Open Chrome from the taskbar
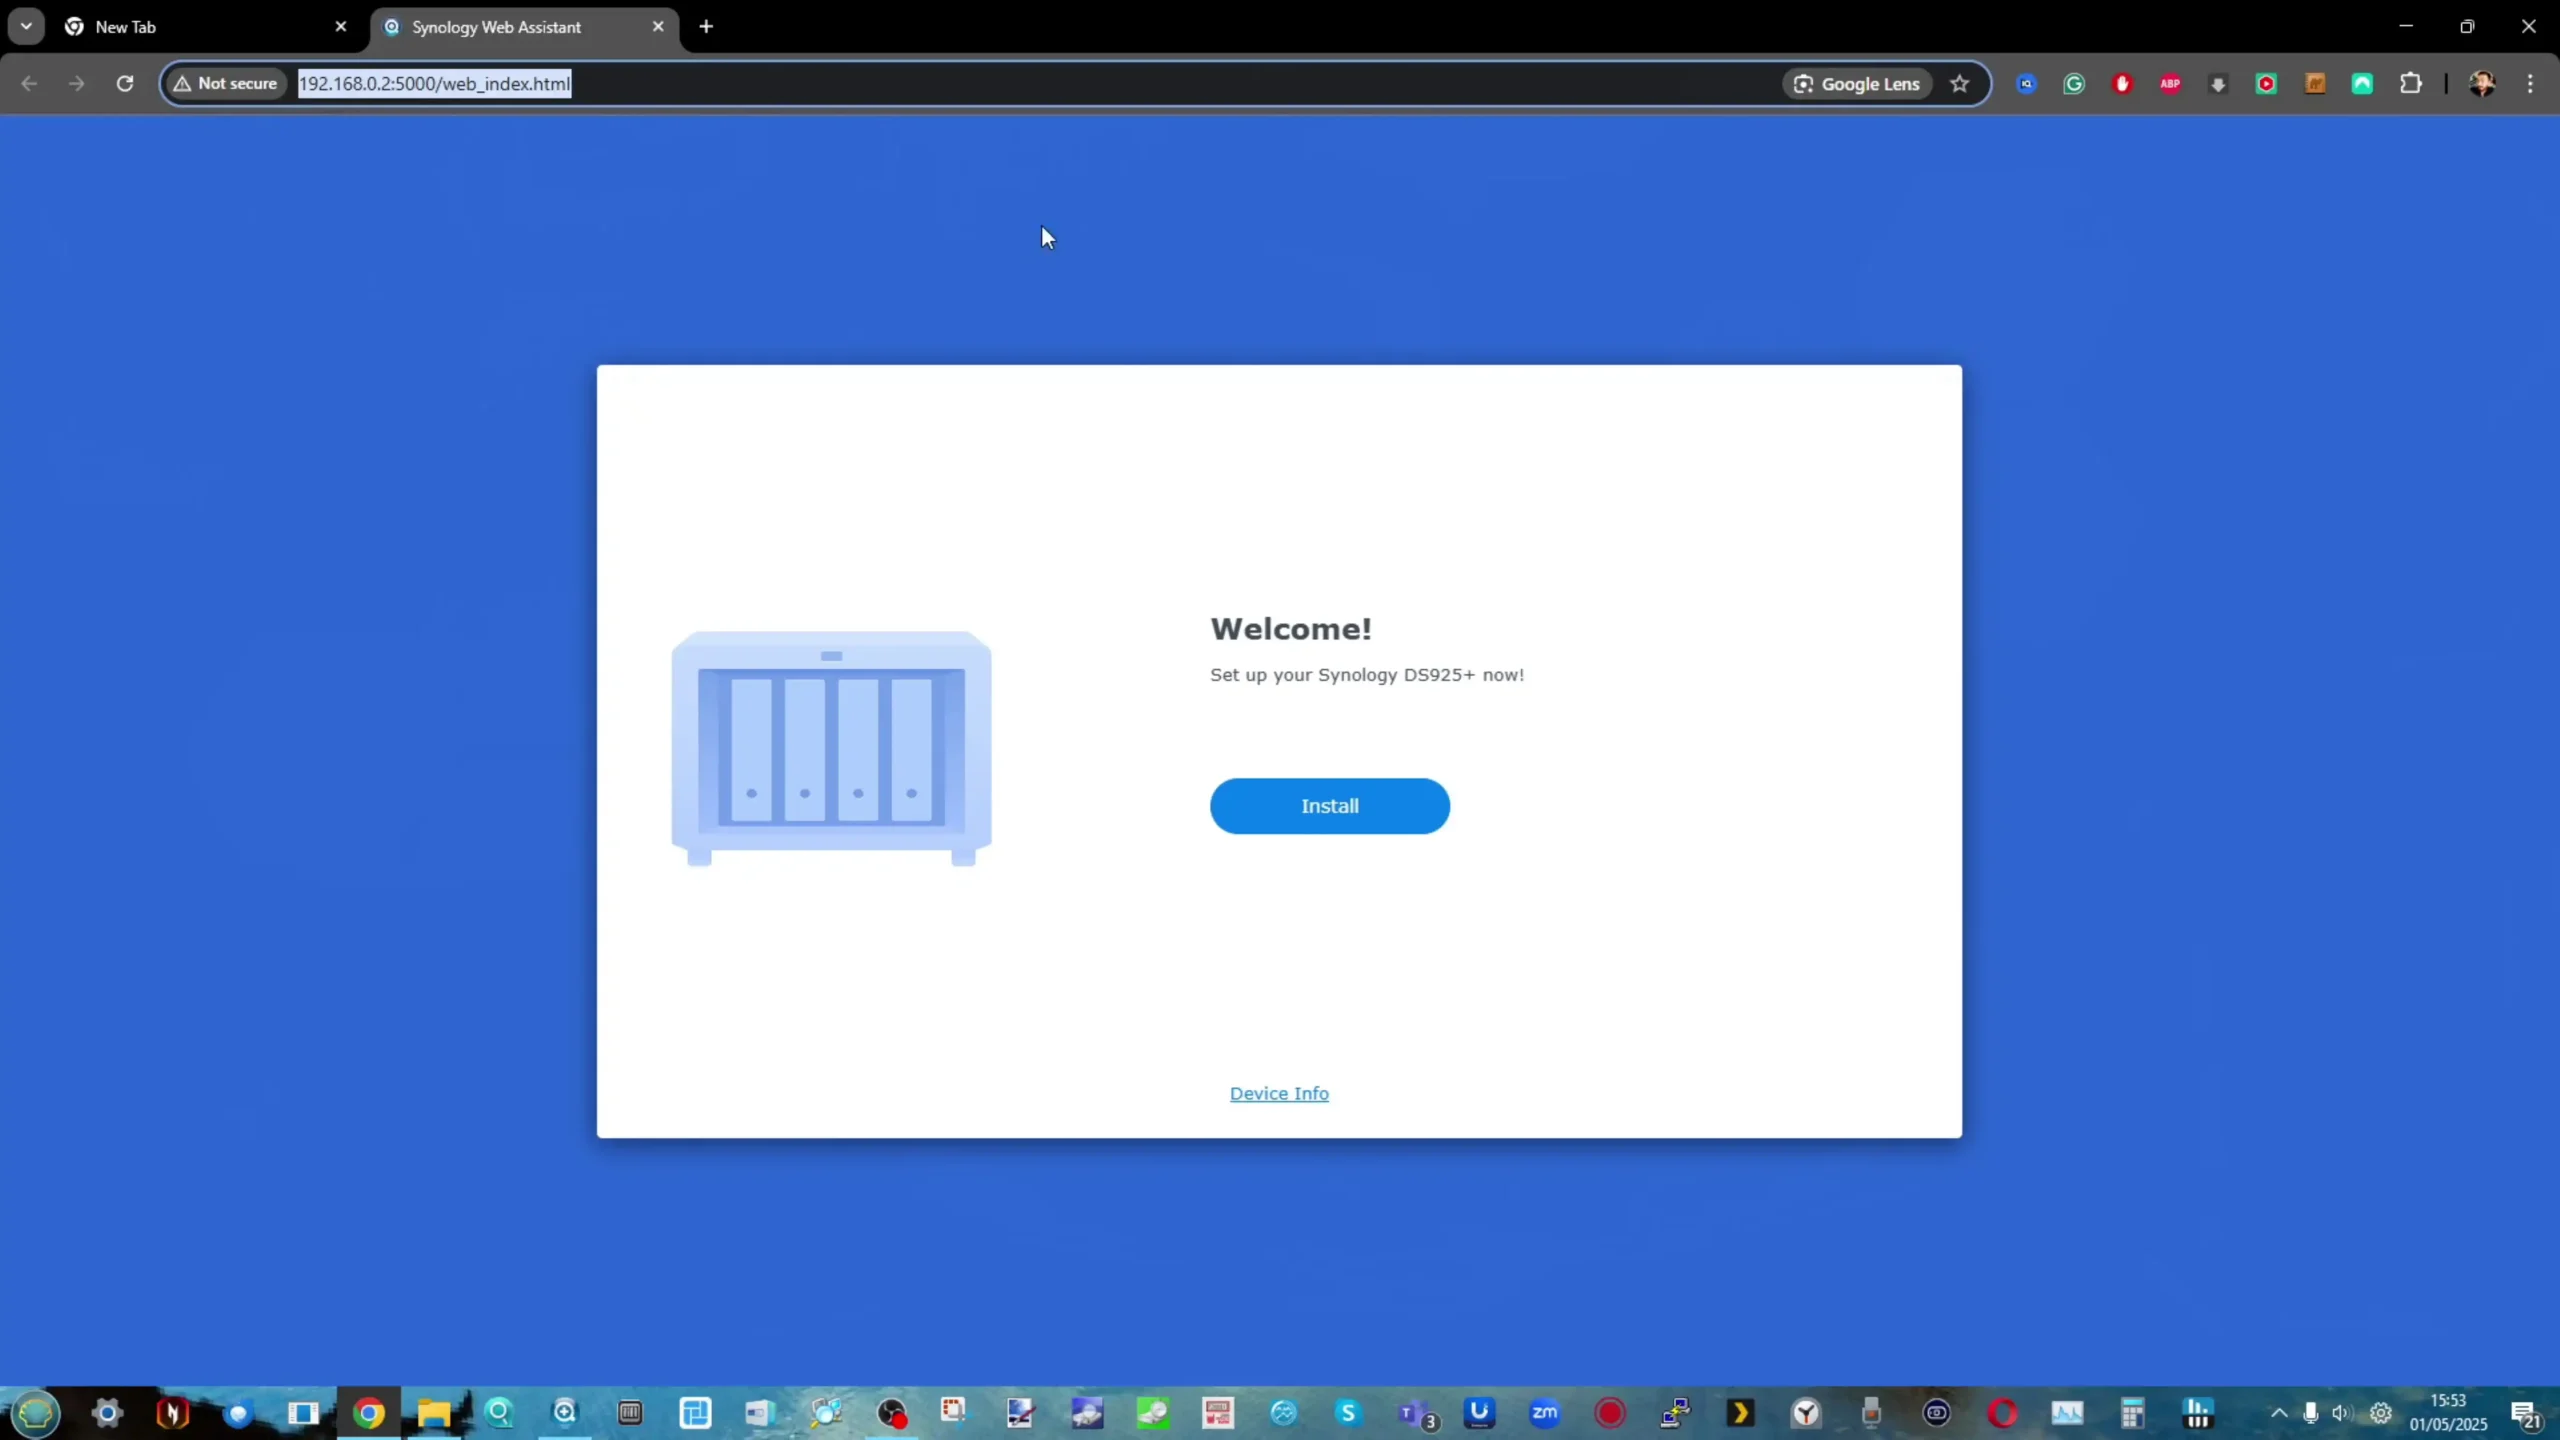Viewport: 2560px width, 1440px height. tap(369, 1413)
